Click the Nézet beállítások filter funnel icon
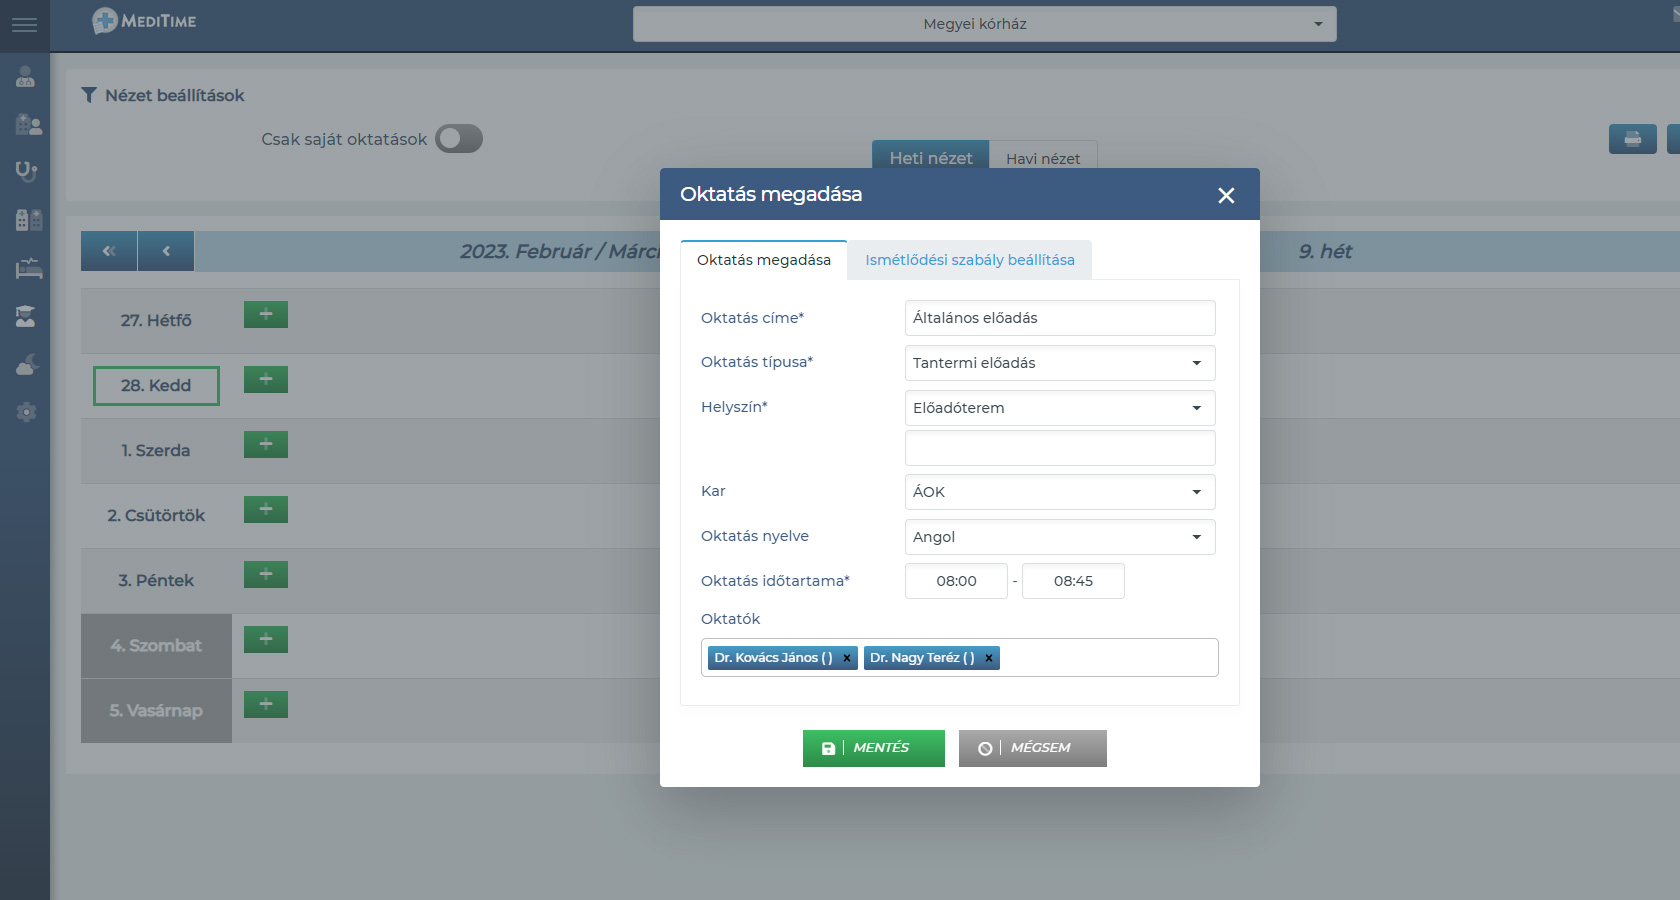The image size is (1680, 900). [89, 95]
